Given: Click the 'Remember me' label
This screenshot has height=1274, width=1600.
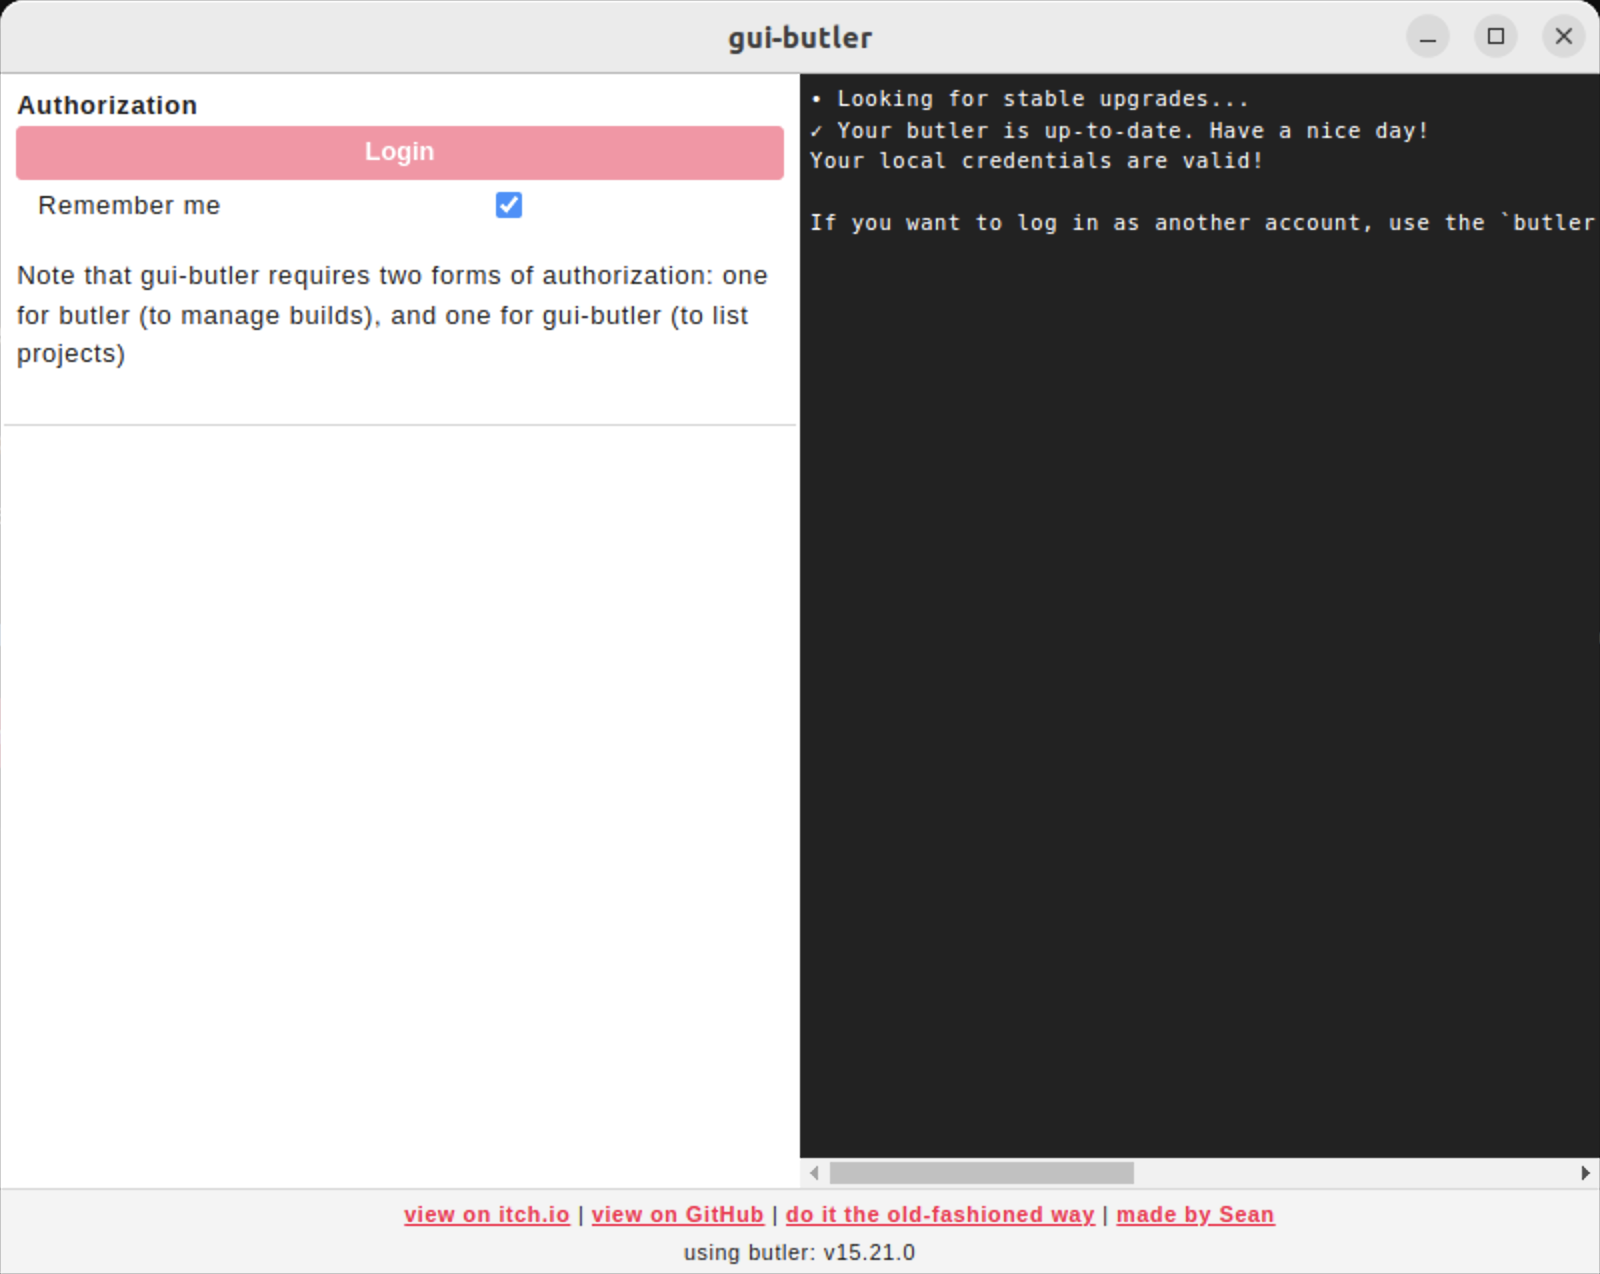Looking at the screenshot, I should 129,205.
